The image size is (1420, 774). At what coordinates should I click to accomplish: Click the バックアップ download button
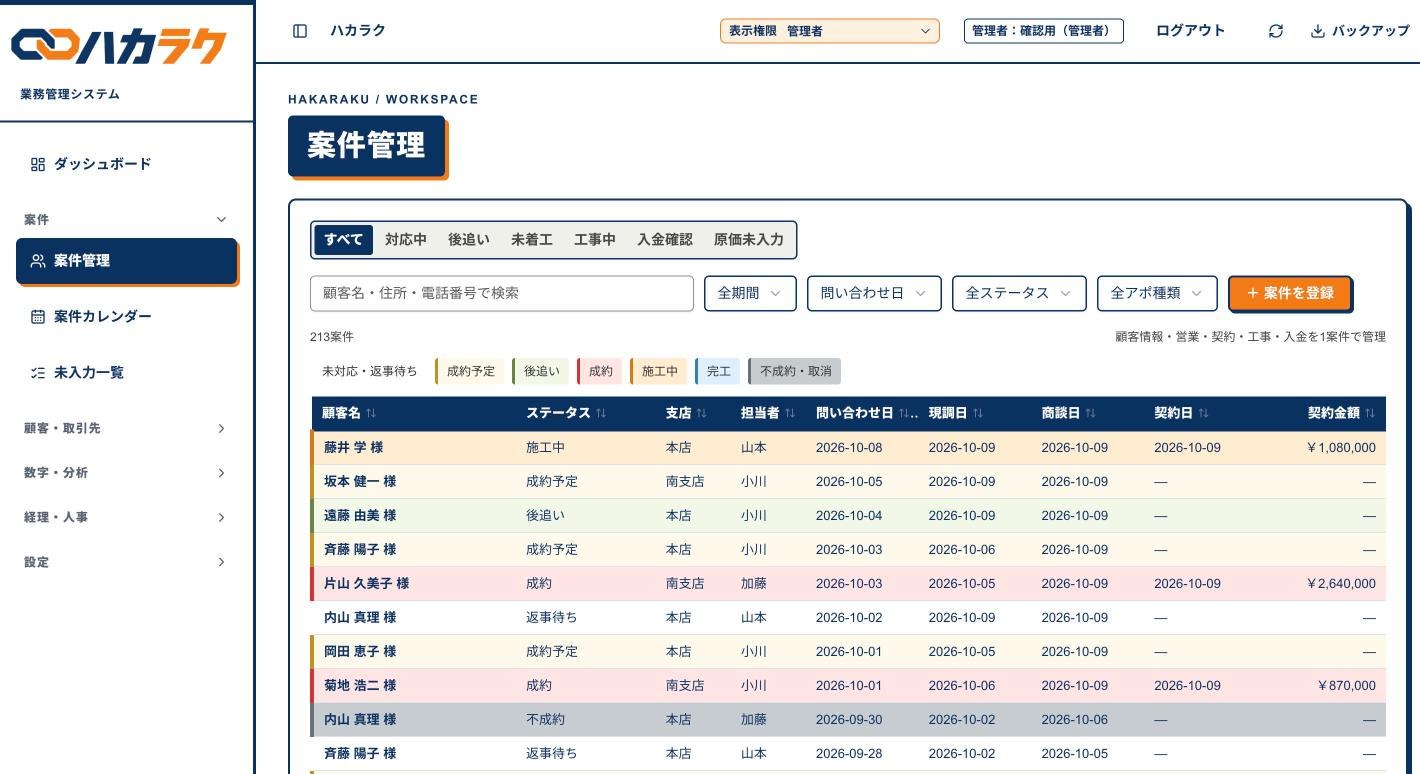(1359, 31)
